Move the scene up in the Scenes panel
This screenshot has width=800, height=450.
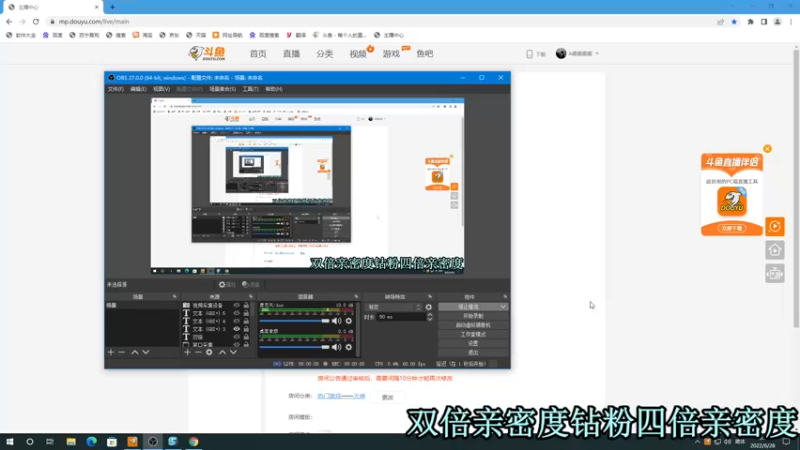point(135,352)
